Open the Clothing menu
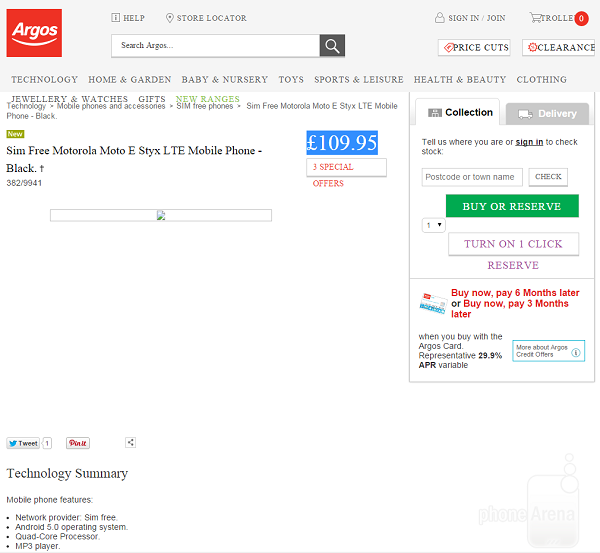600x553 pixels. (541, 80)
